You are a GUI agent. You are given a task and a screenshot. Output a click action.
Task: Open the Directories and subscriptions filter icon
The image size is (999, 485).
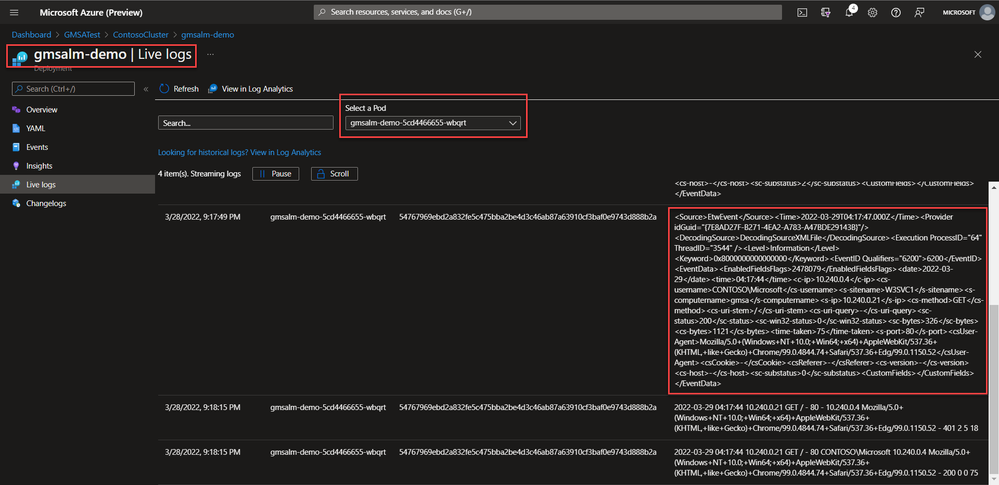point(826,12)
